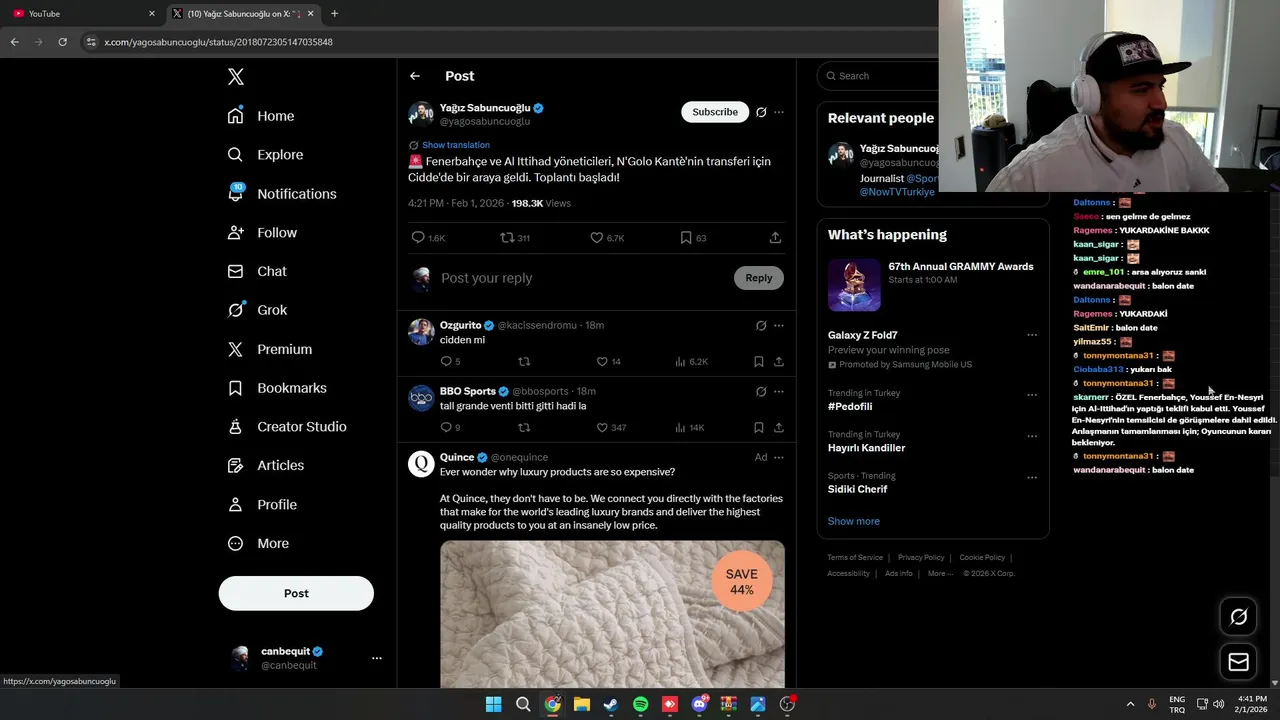1280x720 pixels.
Task: Click the Reply button
Action: (x=759, y=278)
